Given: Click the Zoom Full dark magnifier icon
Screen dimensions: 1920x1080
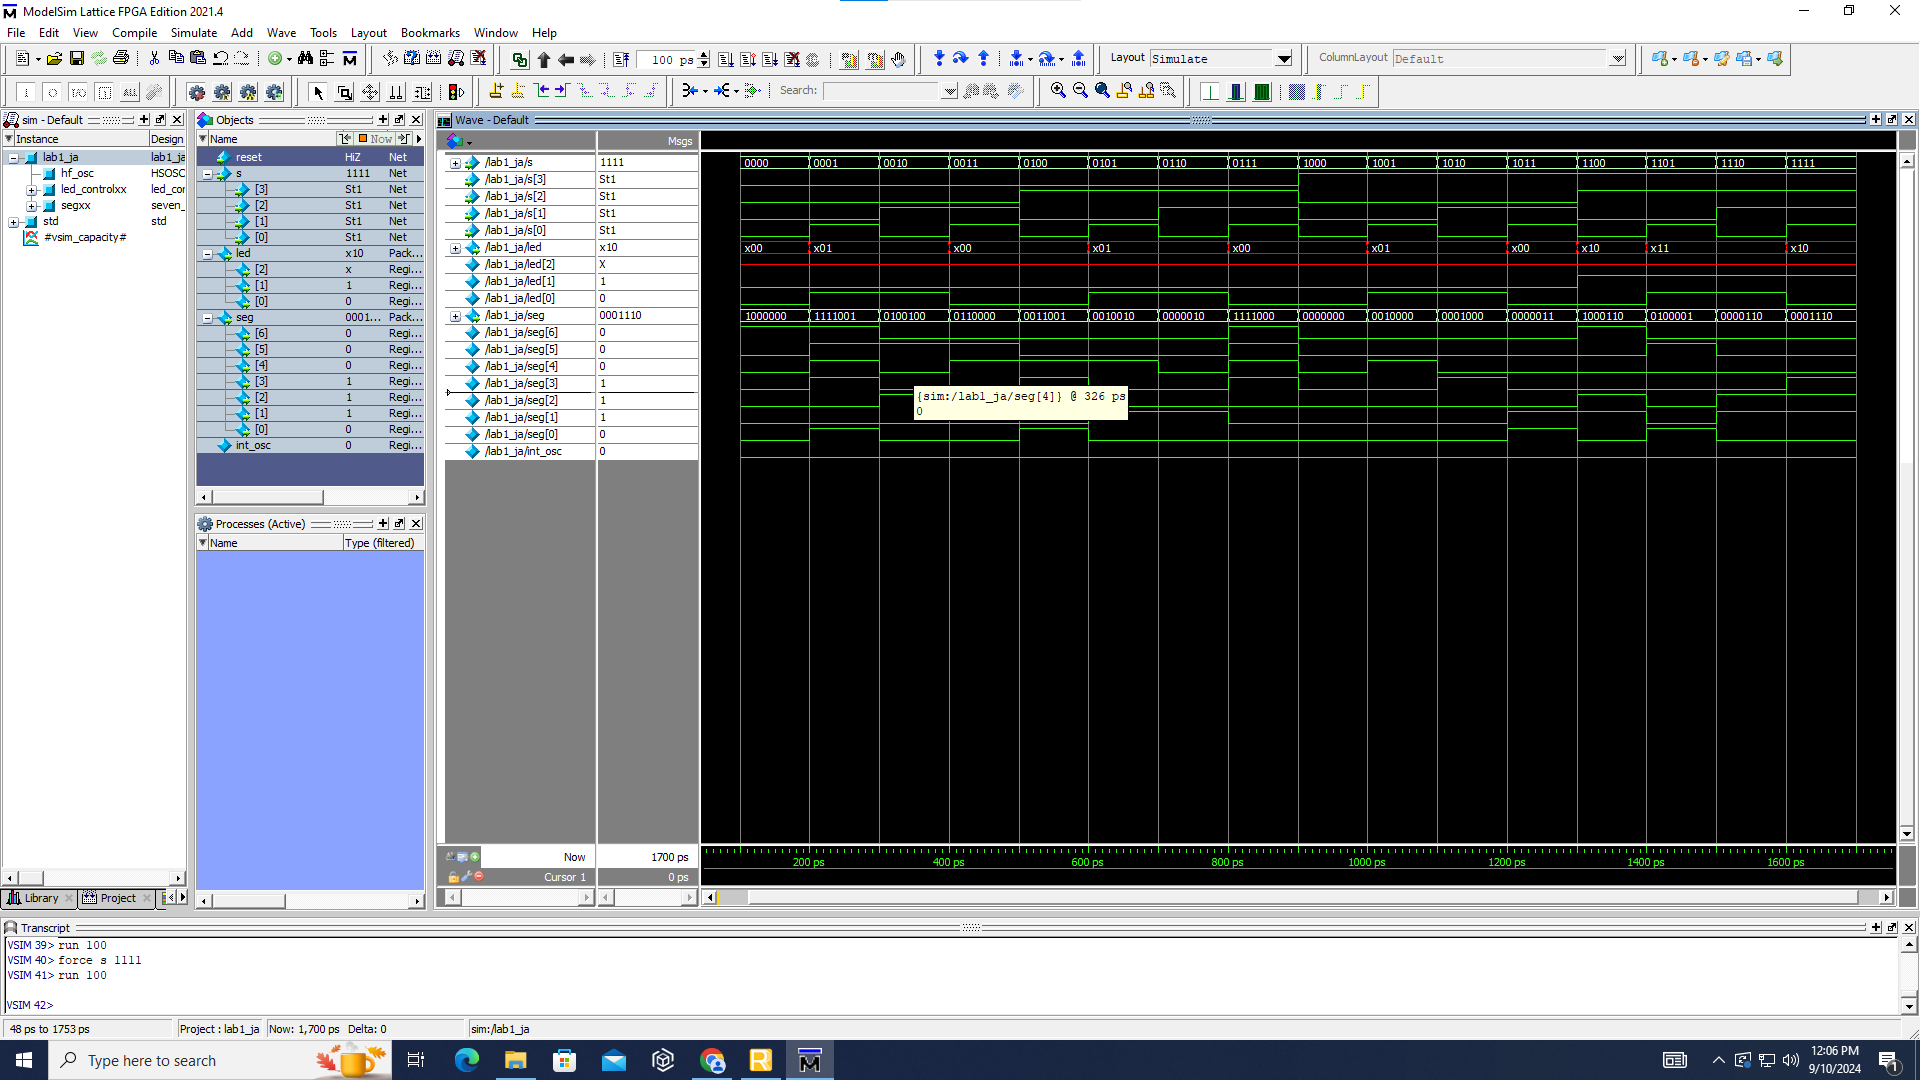Looking at the screenshot, I should [1102, 91].
